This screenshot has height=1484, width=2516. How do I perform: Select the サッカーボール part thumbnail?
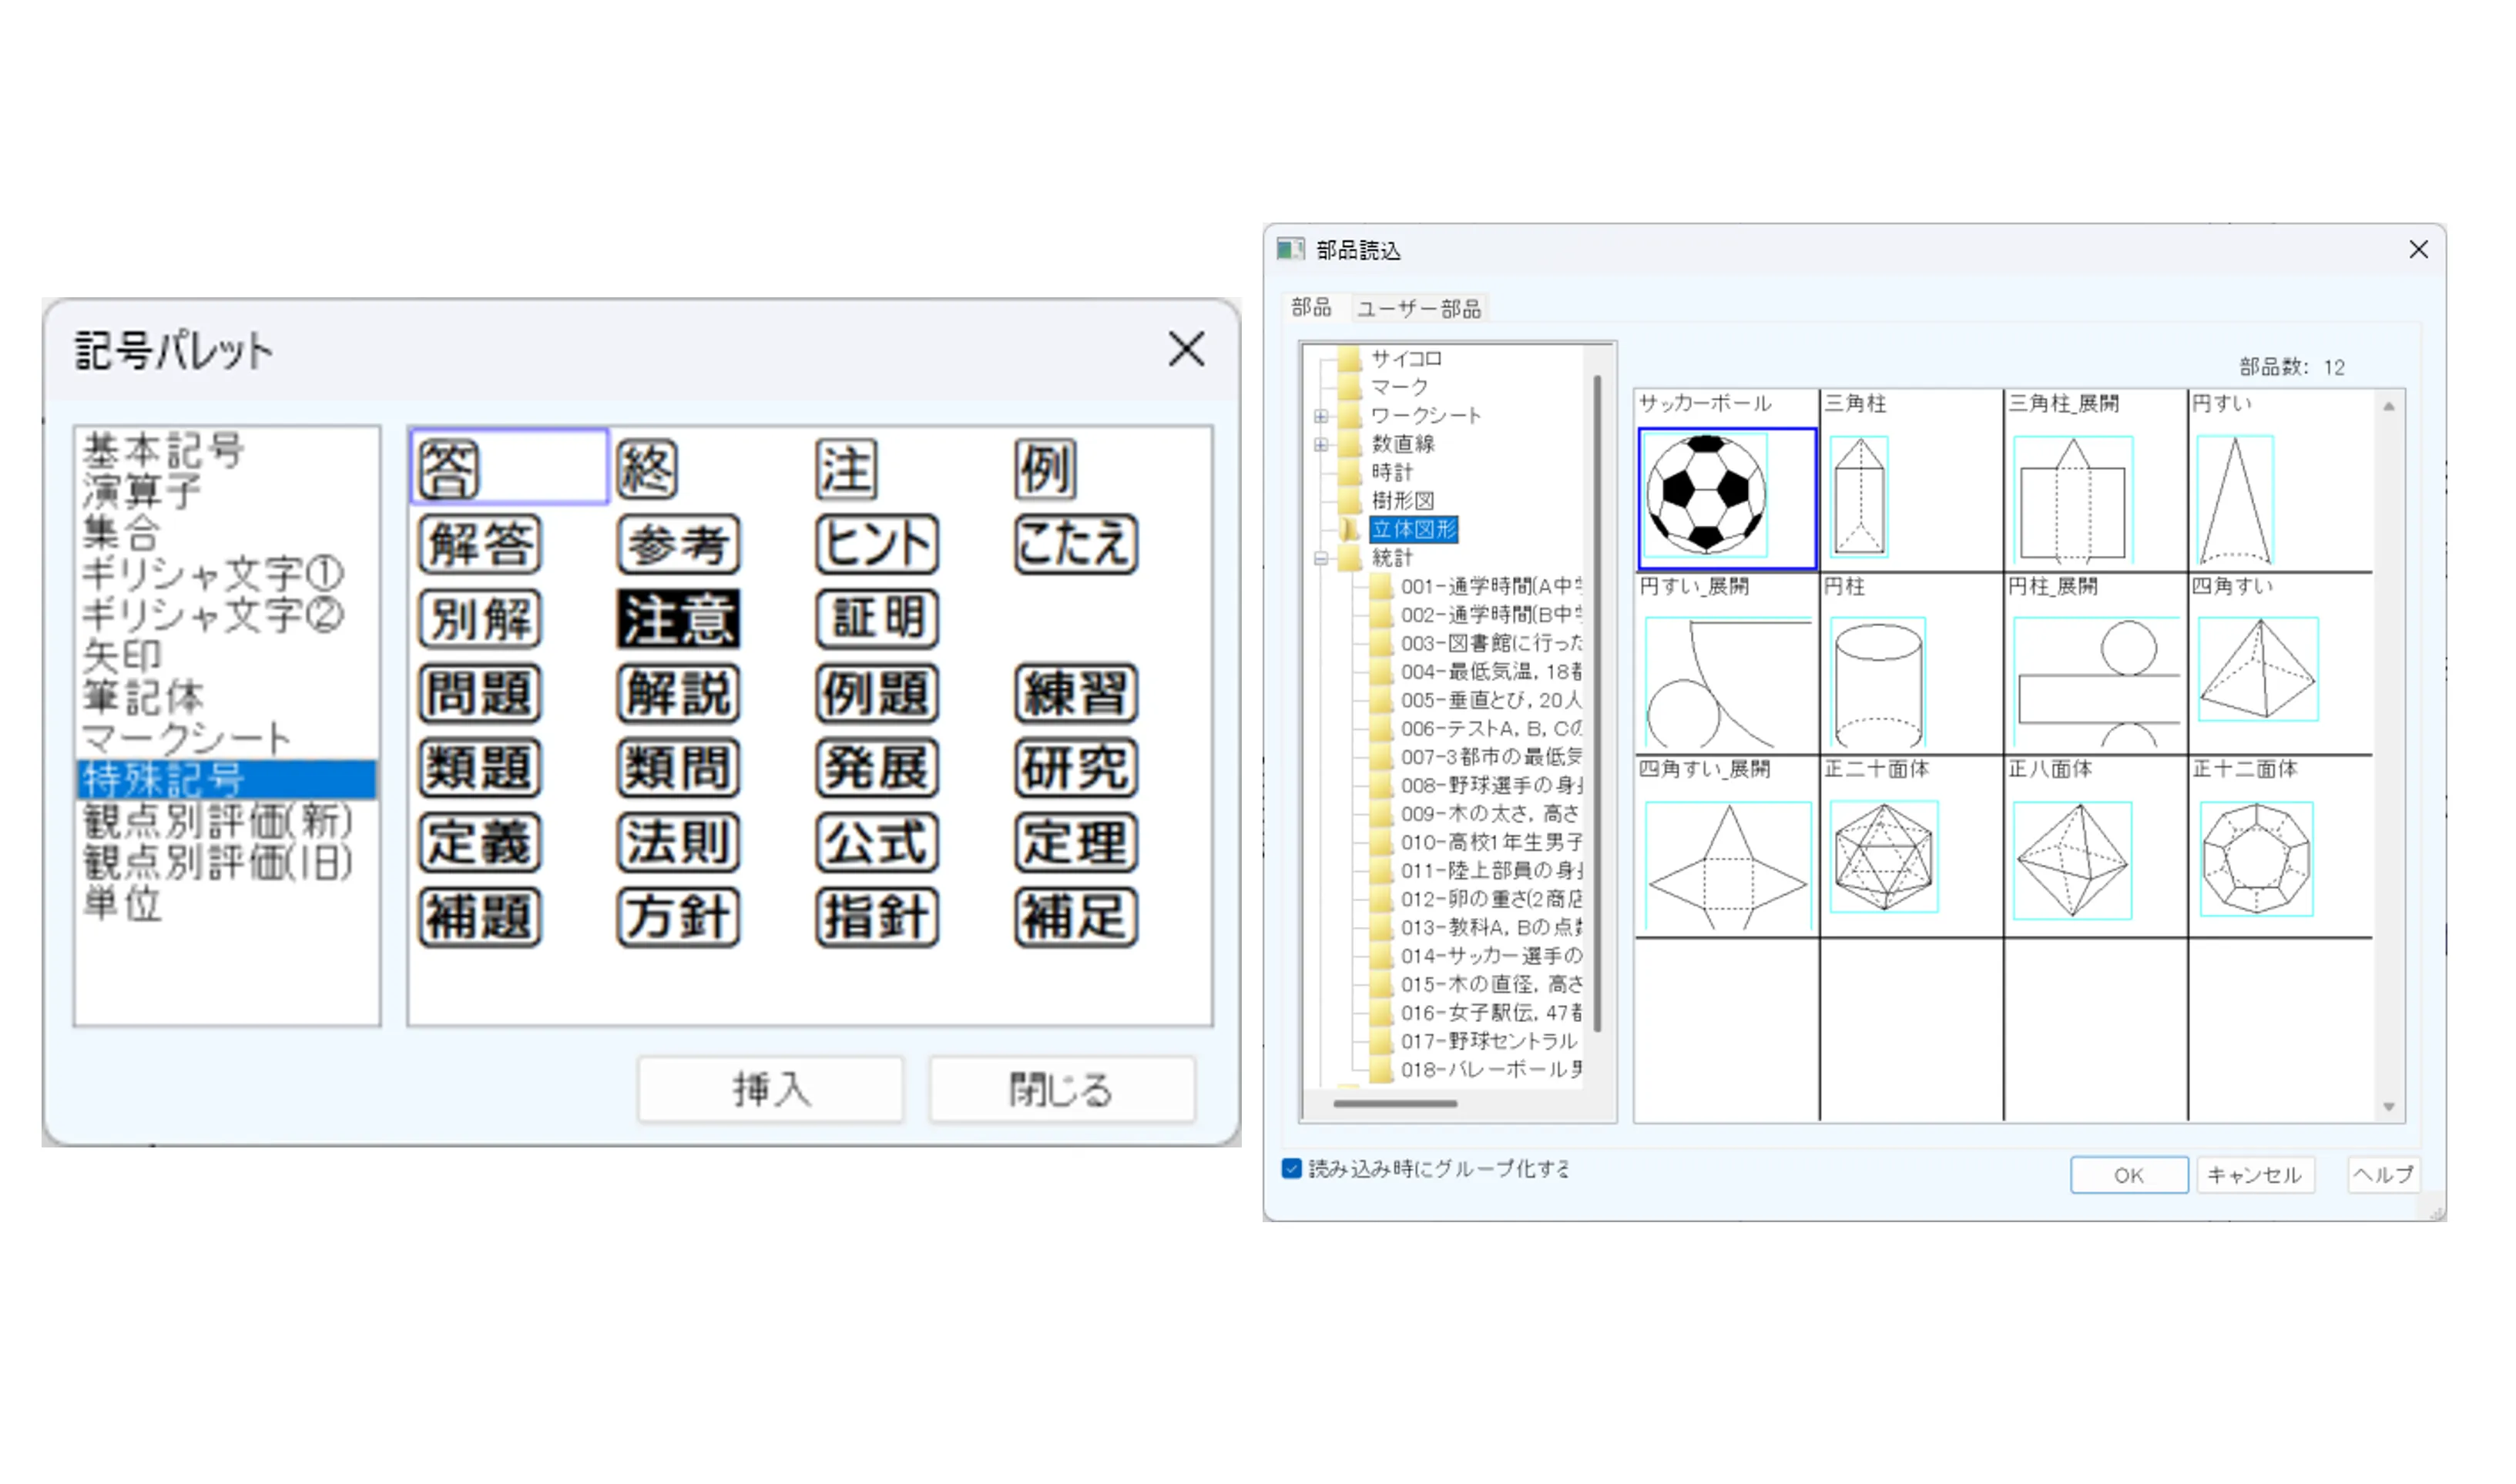[1726, 497]
